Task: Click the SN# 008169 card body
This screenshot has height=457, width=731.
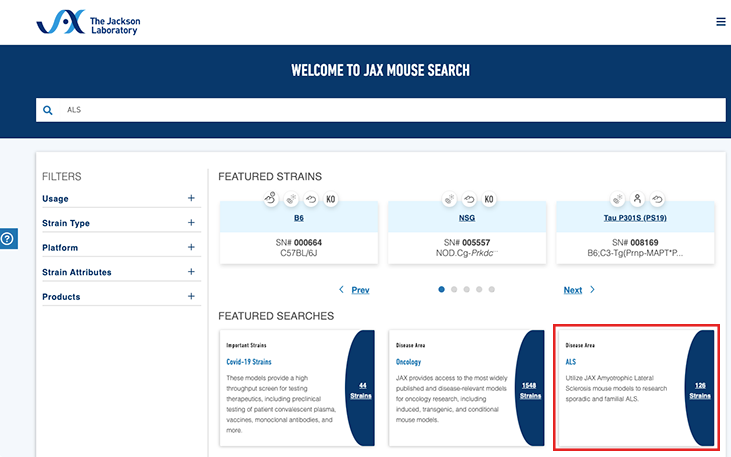Action: [635, 248]
